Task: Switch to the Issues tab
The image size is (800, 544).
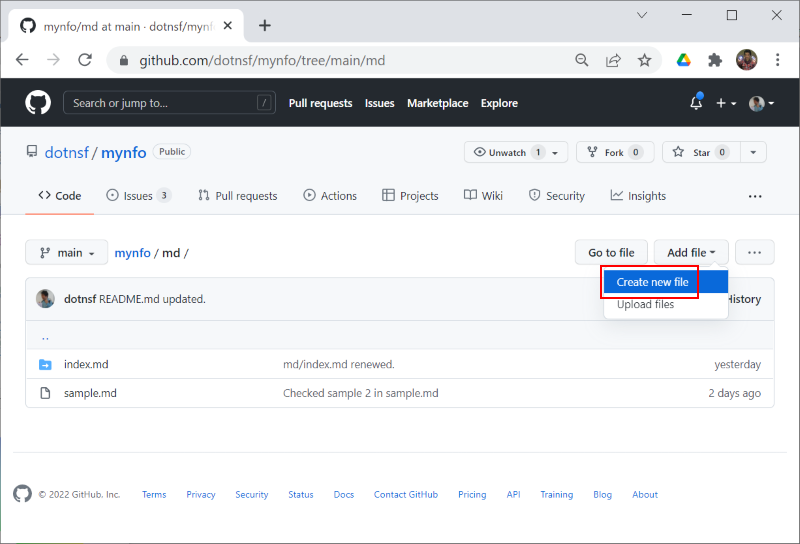Action: 139,195
